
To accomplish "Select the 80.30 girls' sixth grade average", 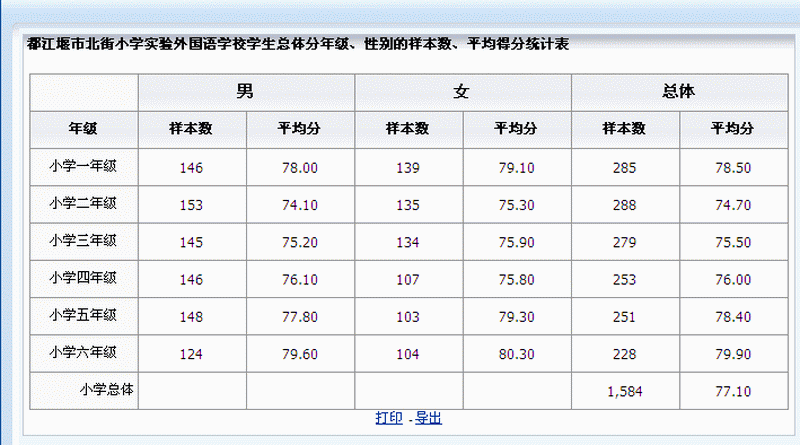I will point(516,354).
